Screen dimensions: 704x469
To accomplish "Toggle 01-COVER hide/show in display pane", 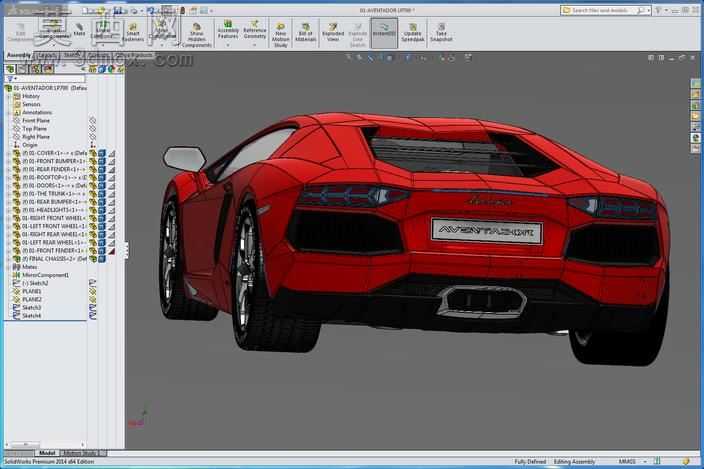I will tap(92, 153).
